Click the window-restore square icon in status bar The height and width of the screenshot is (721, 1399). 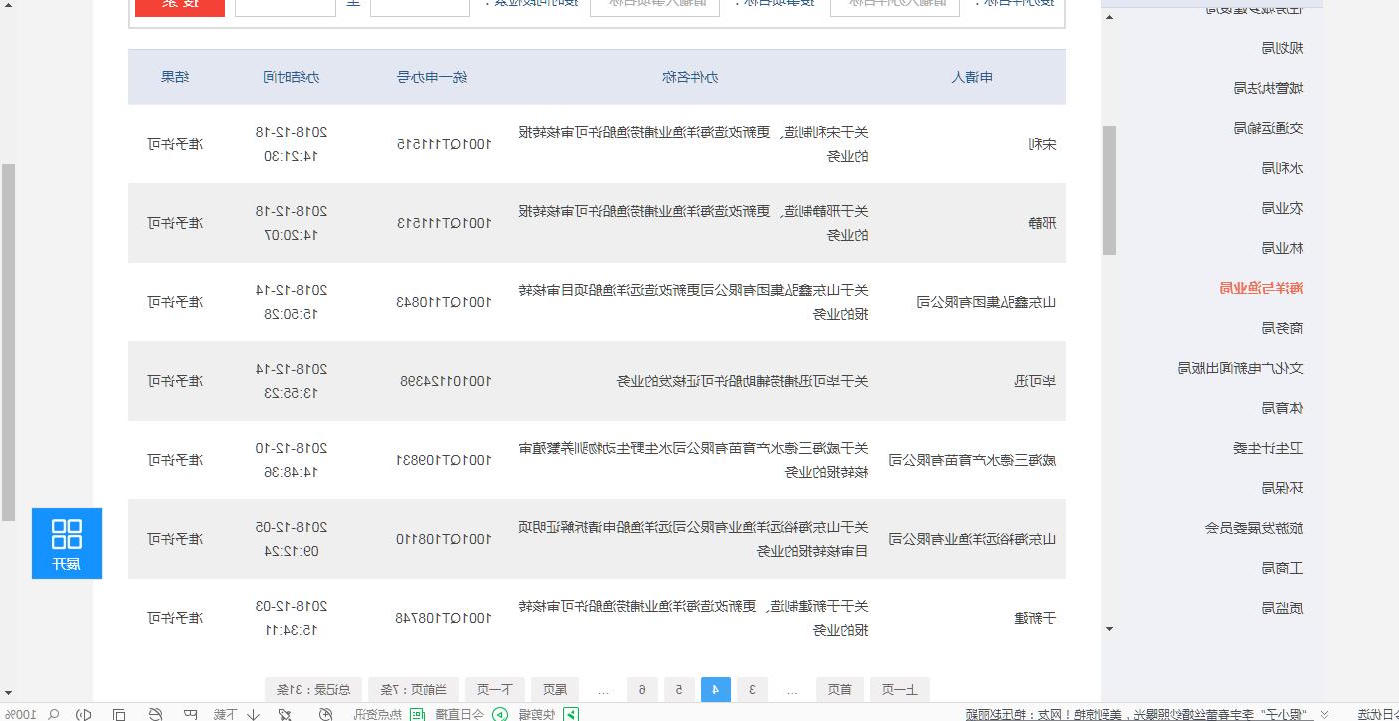click(118, 714)
